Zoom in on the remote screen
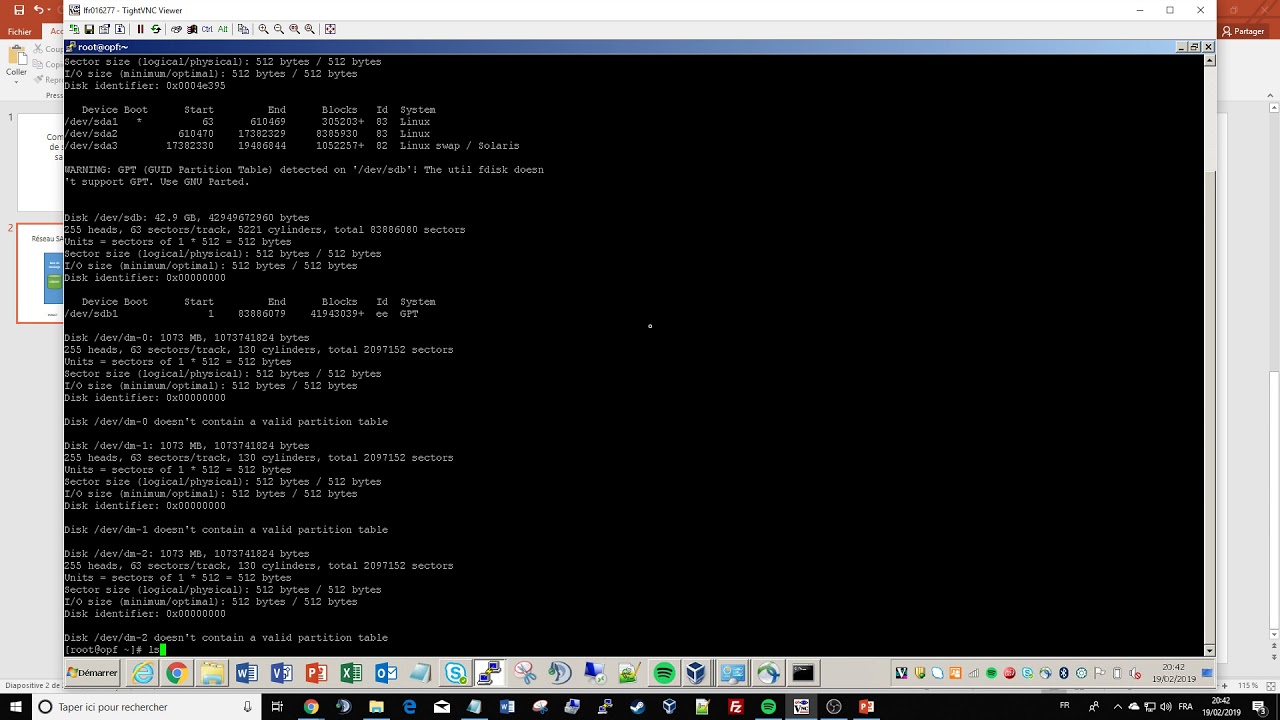This screenshot has height=720, width=1280. (x=263, y=29)
